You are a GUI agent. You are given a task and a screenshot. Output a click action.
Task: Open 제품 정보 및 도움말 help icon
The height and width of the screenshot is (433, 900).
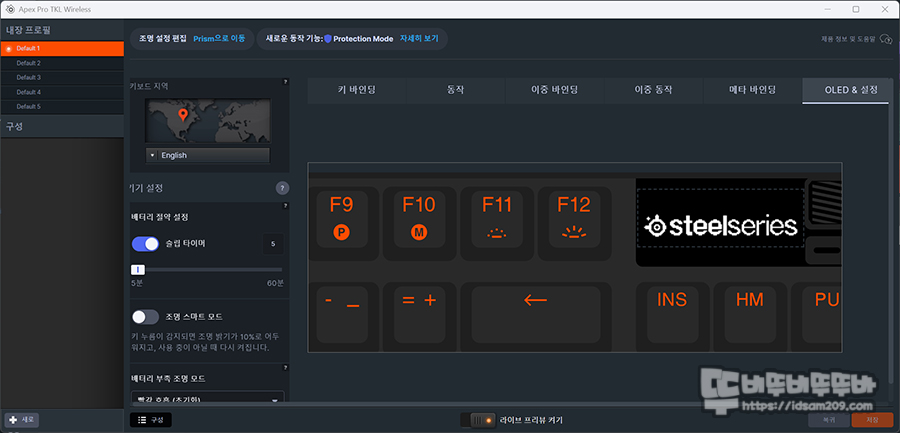click(885, 40)
